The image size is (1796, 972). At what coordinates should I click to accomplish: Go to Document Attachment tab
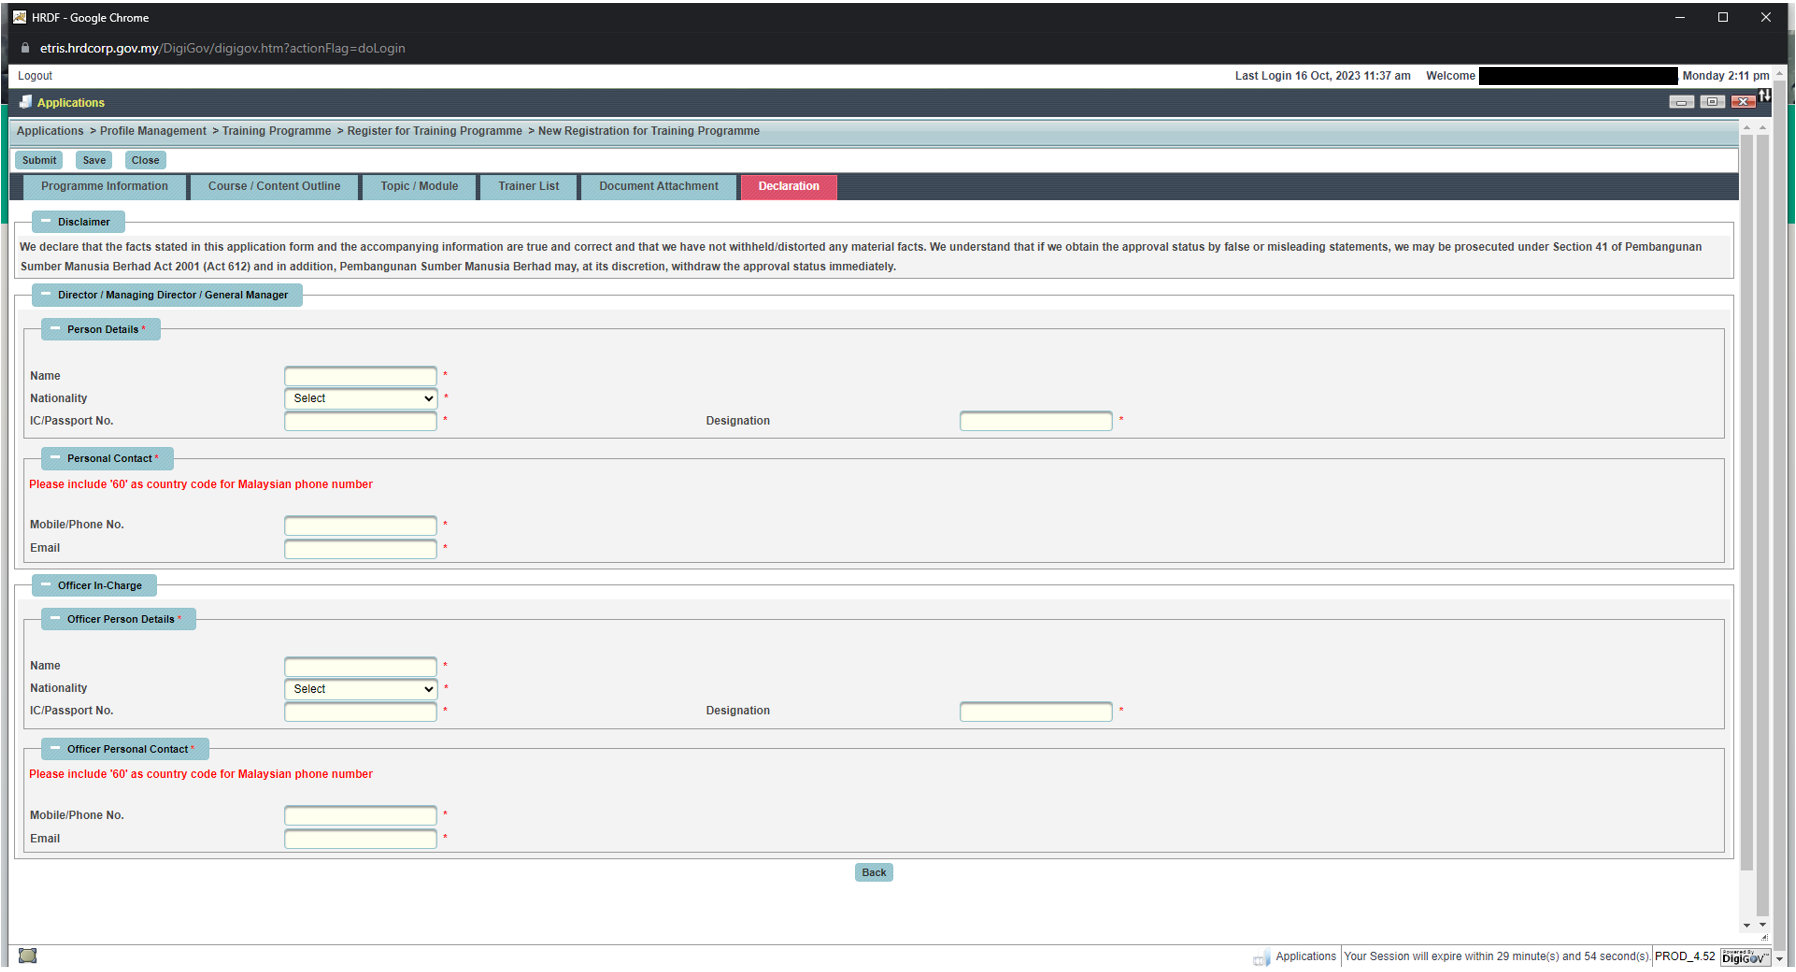[x=659, y=187]
